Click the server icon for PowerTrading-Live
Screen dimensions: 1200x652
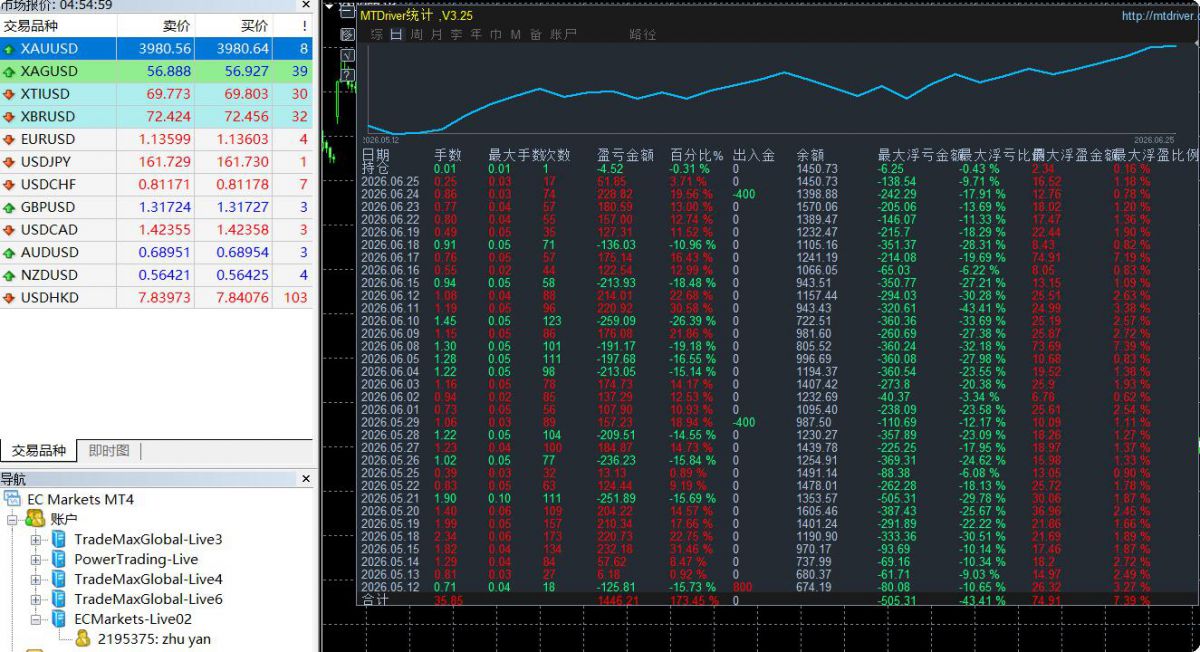58,559
